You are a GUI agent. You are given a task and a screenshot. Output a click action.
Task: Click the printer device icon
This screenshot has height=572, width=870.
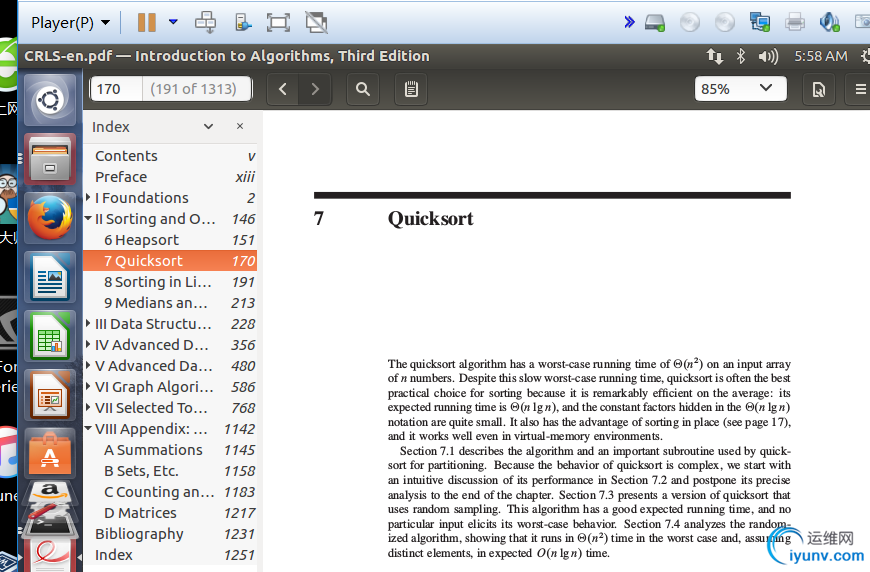coord(795,23)
